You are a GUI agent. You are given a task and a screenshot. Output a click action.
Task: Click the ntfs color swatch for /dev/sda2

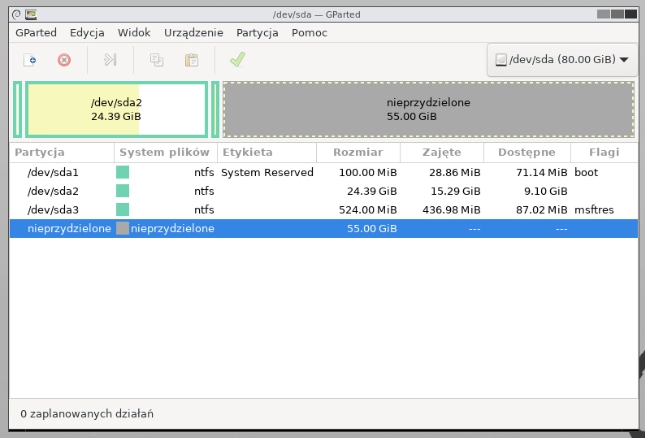(x=123, y=191)
